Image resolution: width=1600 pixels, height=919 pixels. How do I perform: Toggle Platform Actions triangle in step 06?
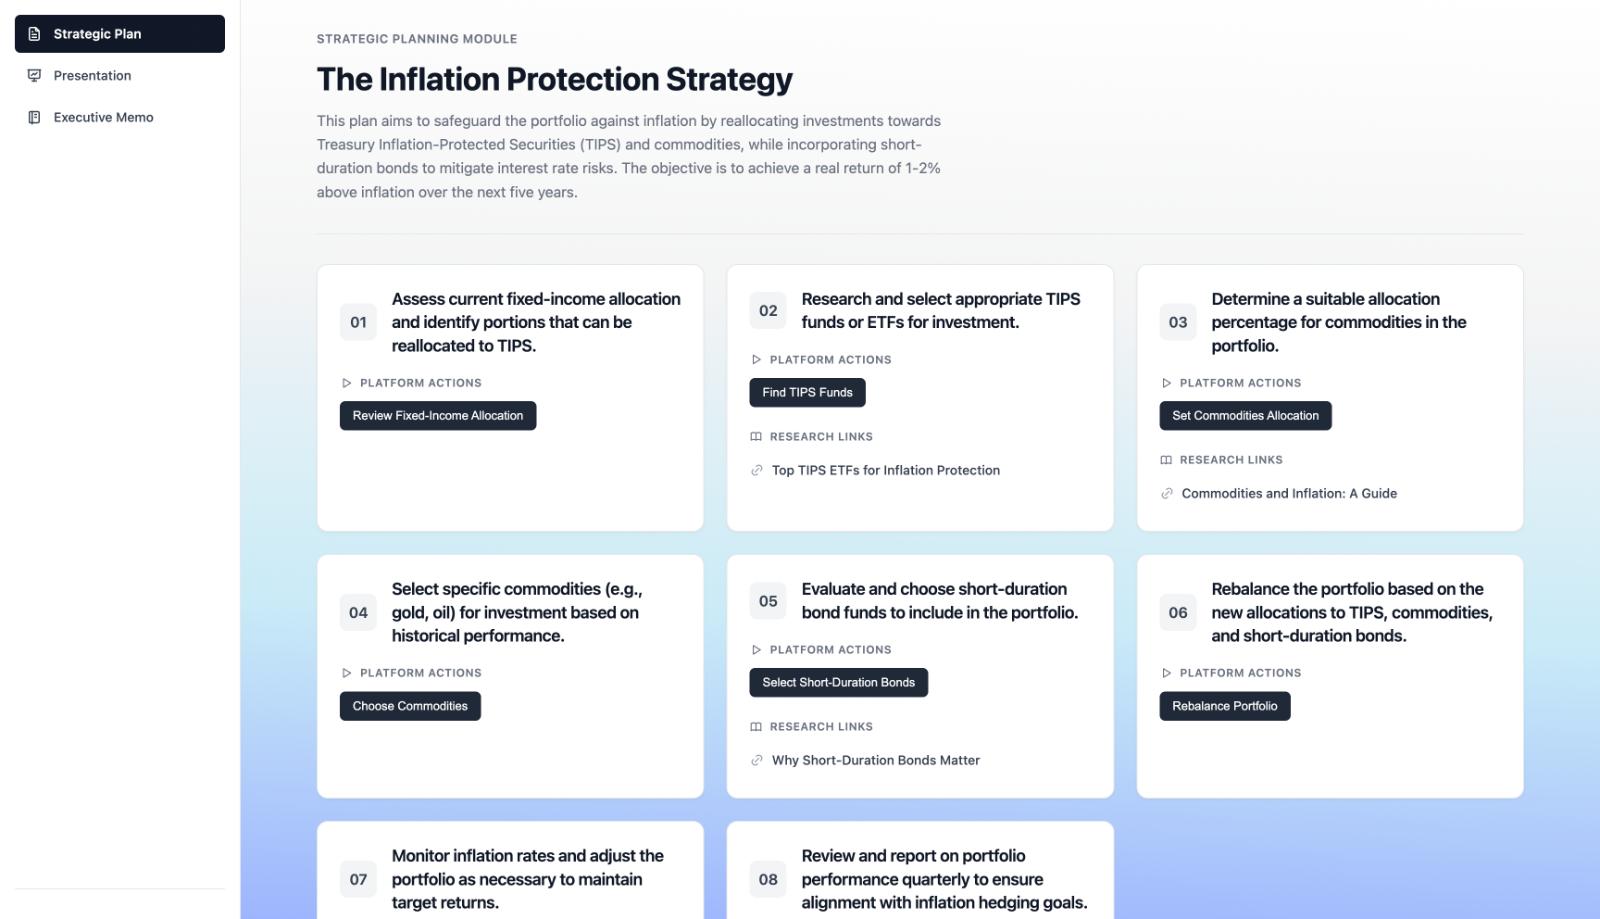tap(1166, 673)
